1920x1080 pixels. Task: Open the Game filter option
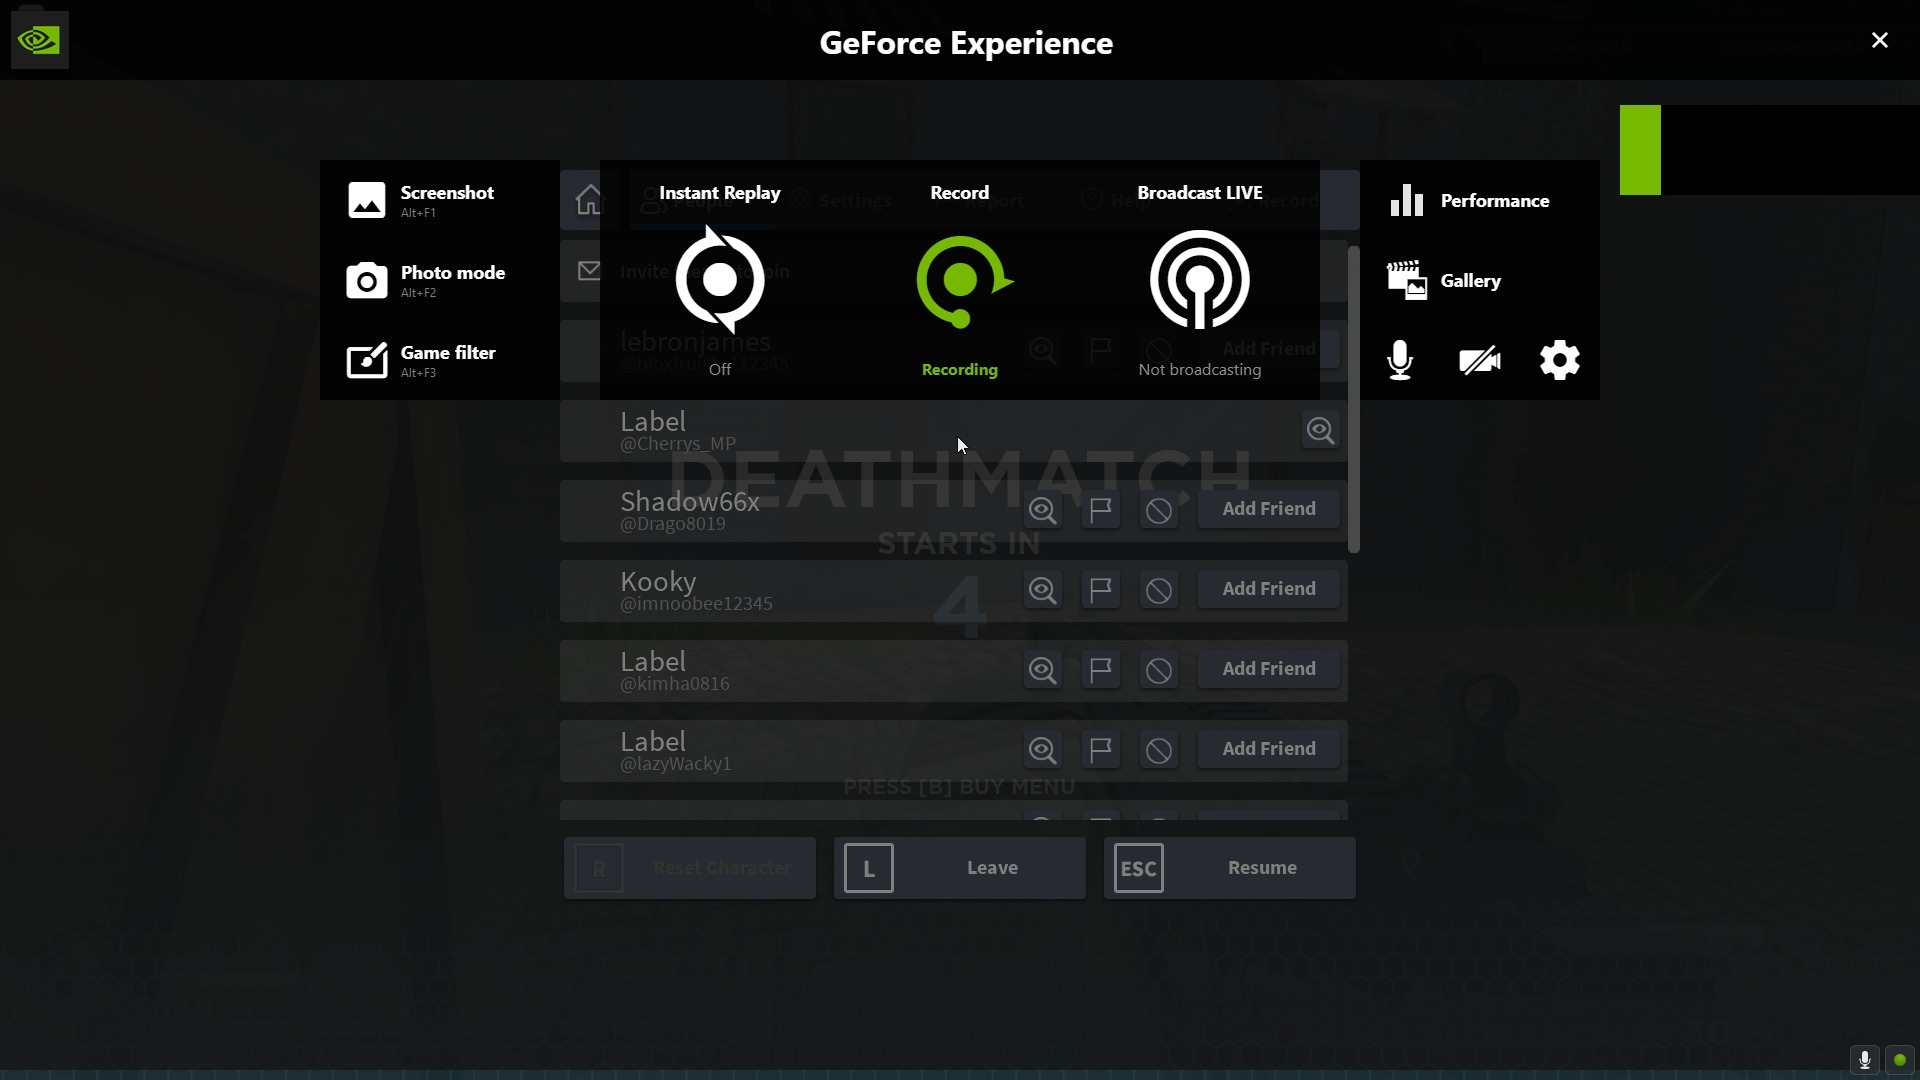coord(421,360)
